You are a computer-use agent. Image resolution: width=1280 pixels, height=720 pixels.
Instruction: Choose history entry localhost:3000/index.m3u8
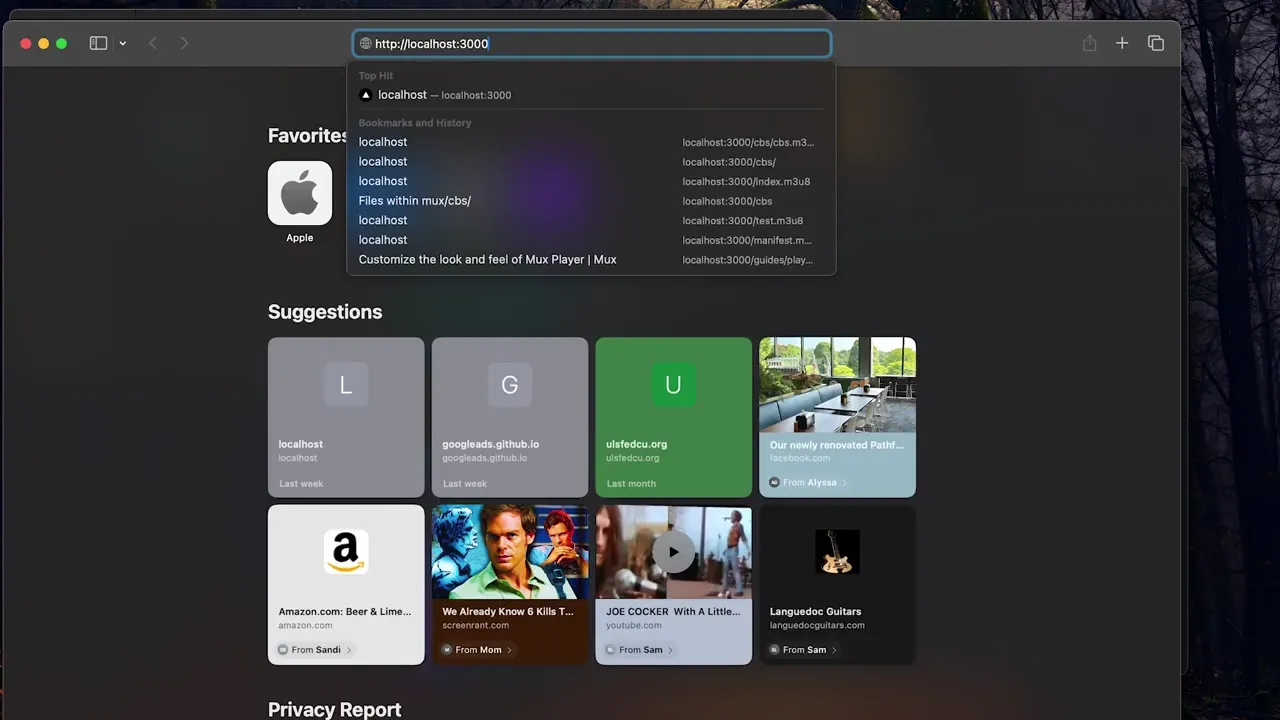coord(591,181)
